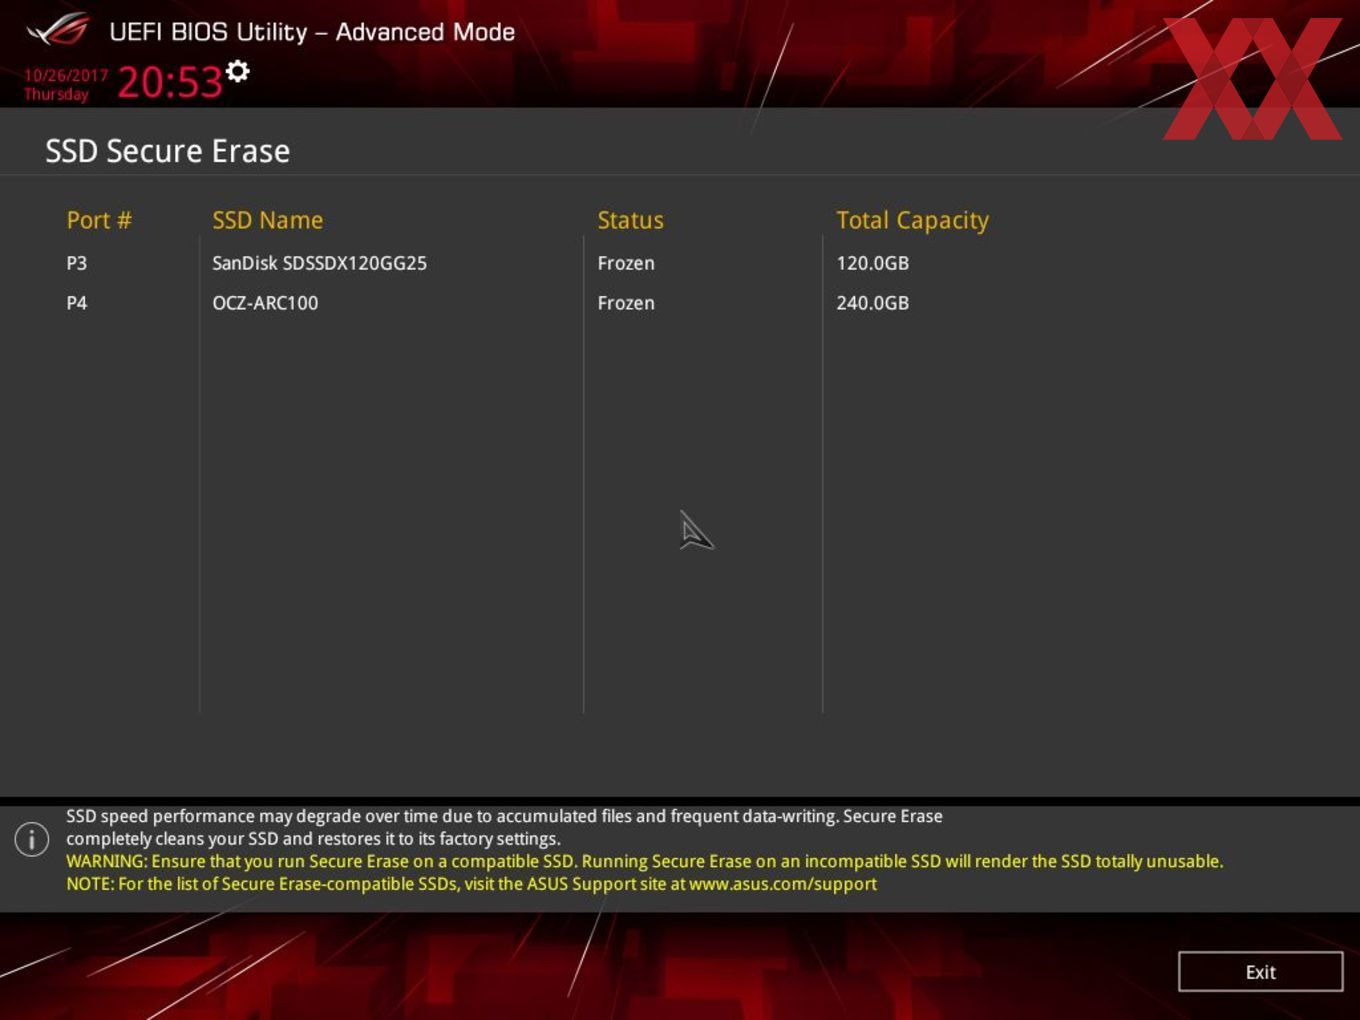
Task: Click the SSD Name column header
Action: point(267,220)
